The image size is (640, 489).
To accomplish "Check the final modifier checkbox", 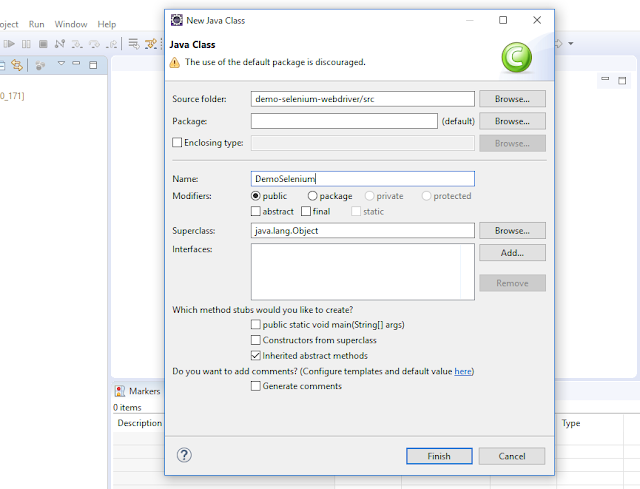I will [x=306, y=211].
